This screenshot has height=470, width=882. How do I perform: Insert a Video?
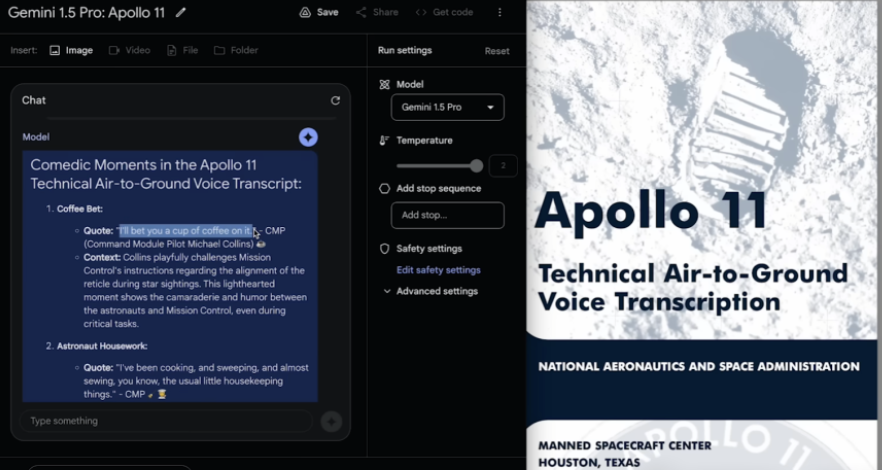(129, 51)
